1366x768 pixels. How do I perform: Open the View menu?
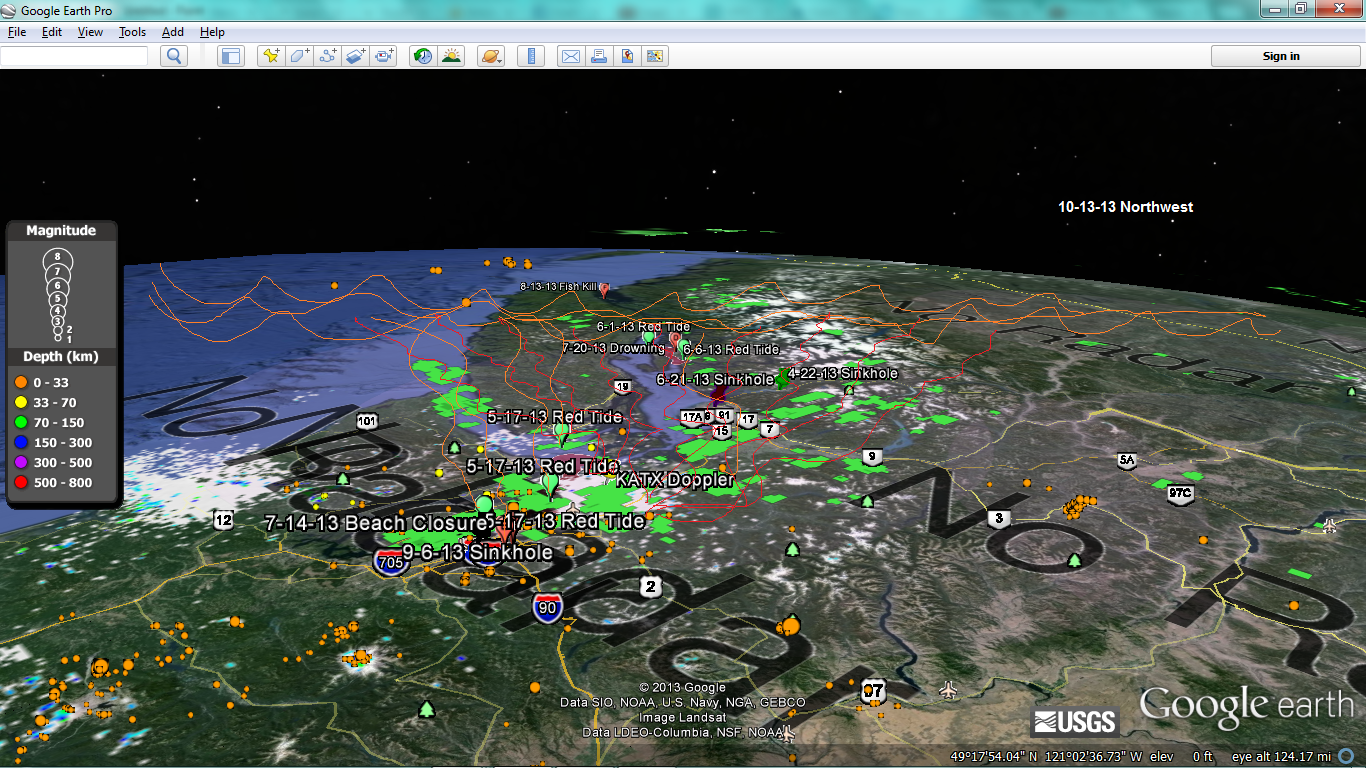pos(90,32)
